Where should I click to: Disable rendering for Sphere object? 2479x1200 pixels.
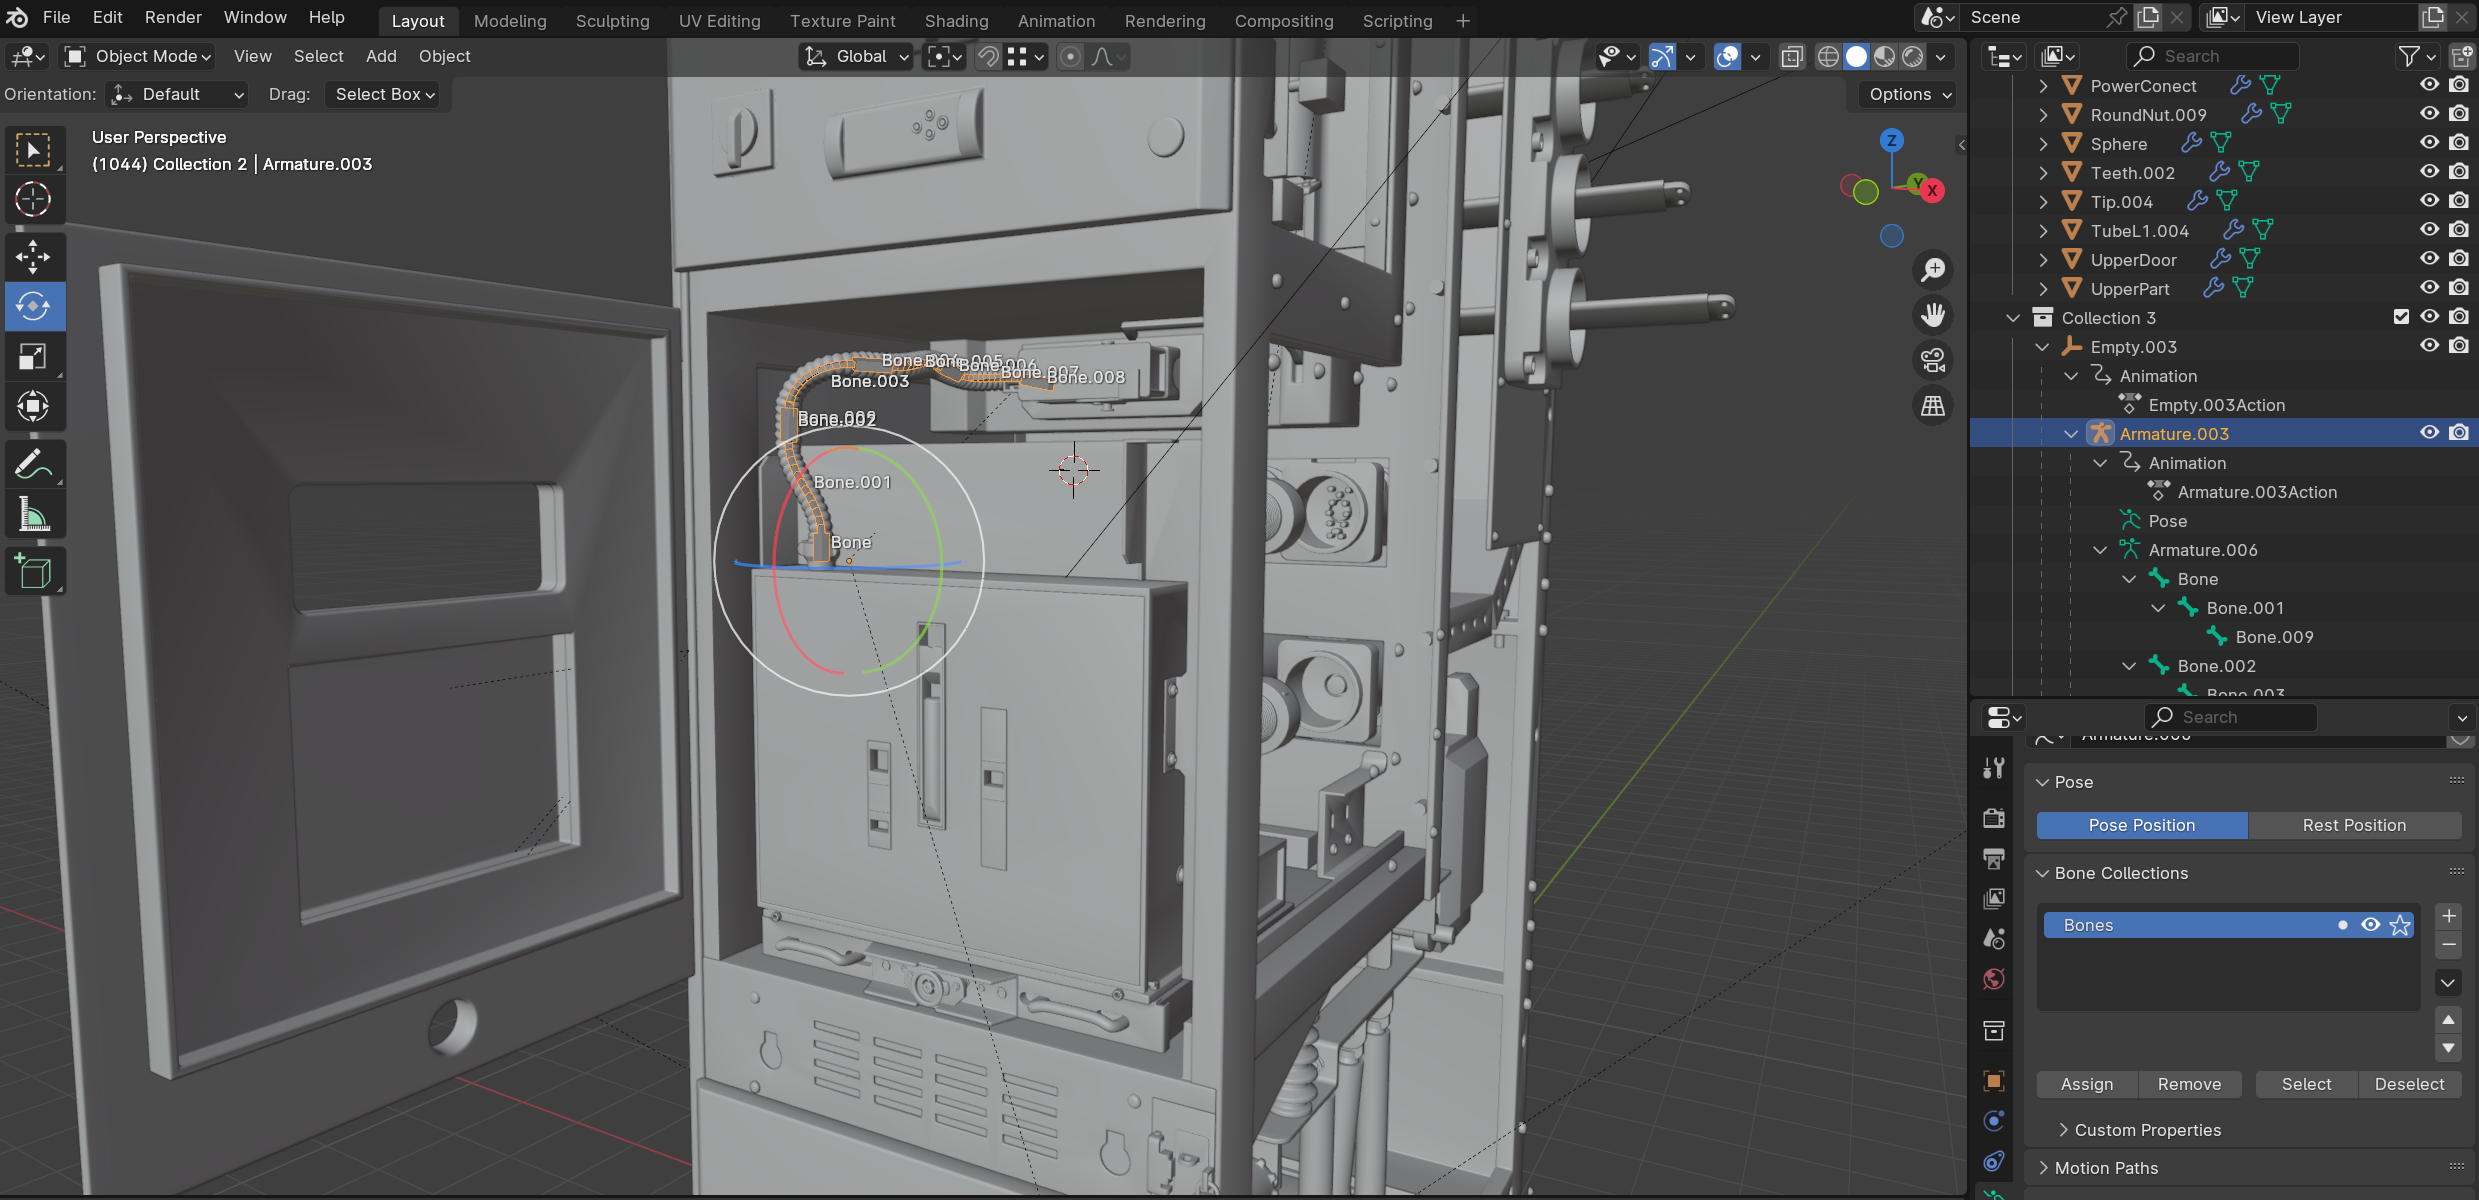click(2459, 143)
